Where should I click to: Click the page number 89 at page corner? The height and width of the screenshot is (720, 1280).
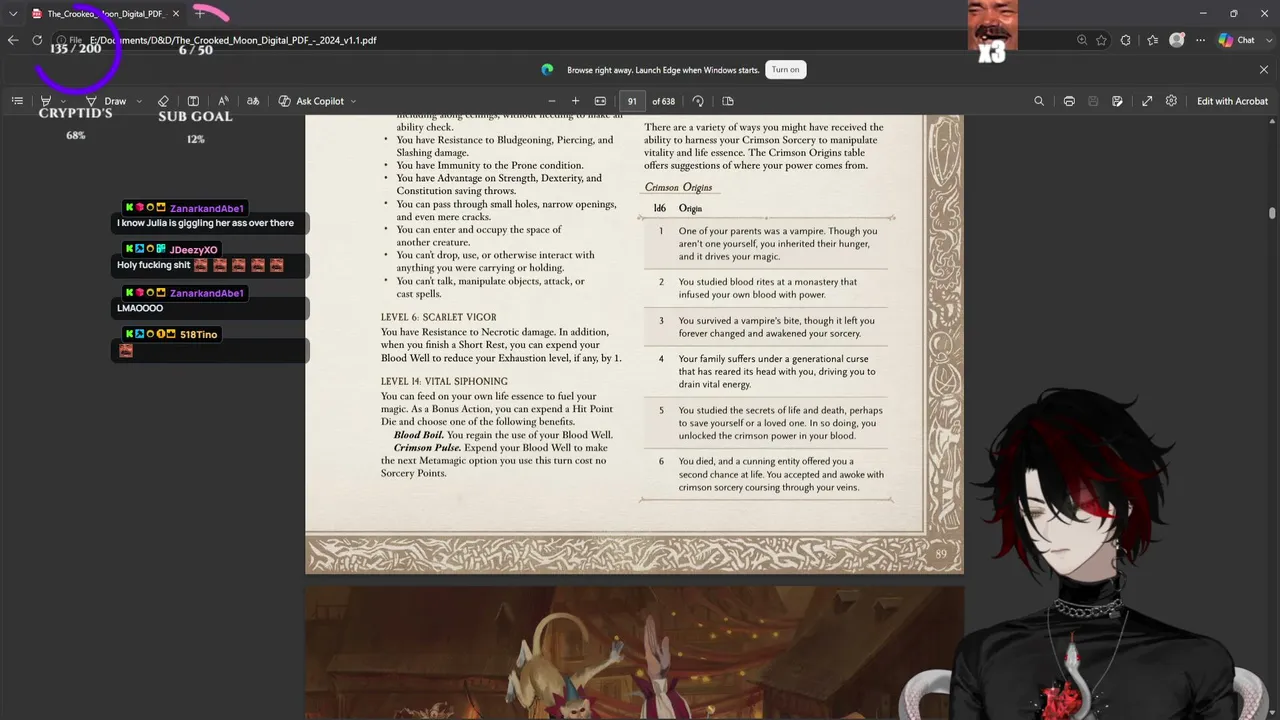[941, 553]
